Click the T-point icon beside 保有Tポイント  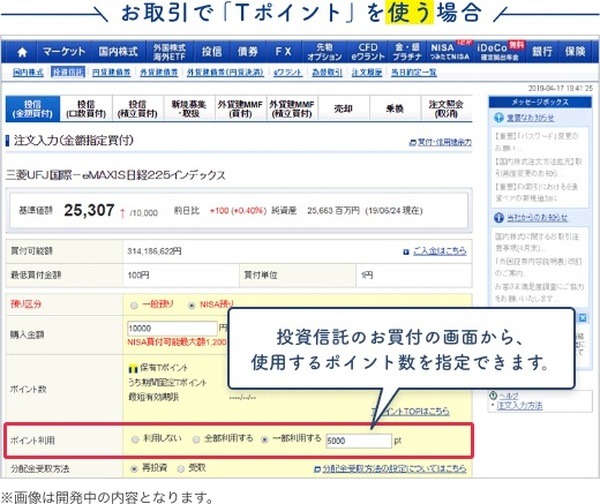click(x=133, y=369)
